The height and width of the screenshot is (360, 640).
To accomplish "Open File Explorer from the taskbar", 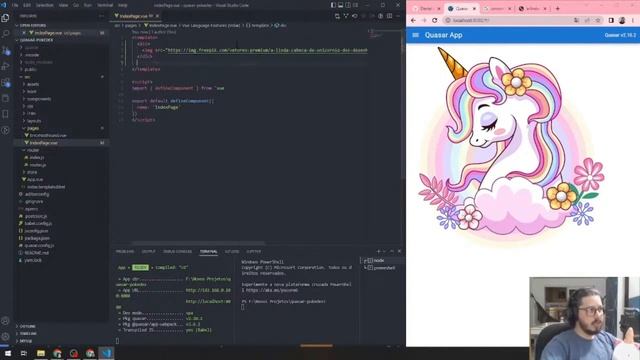I will [x=41, y=353].
